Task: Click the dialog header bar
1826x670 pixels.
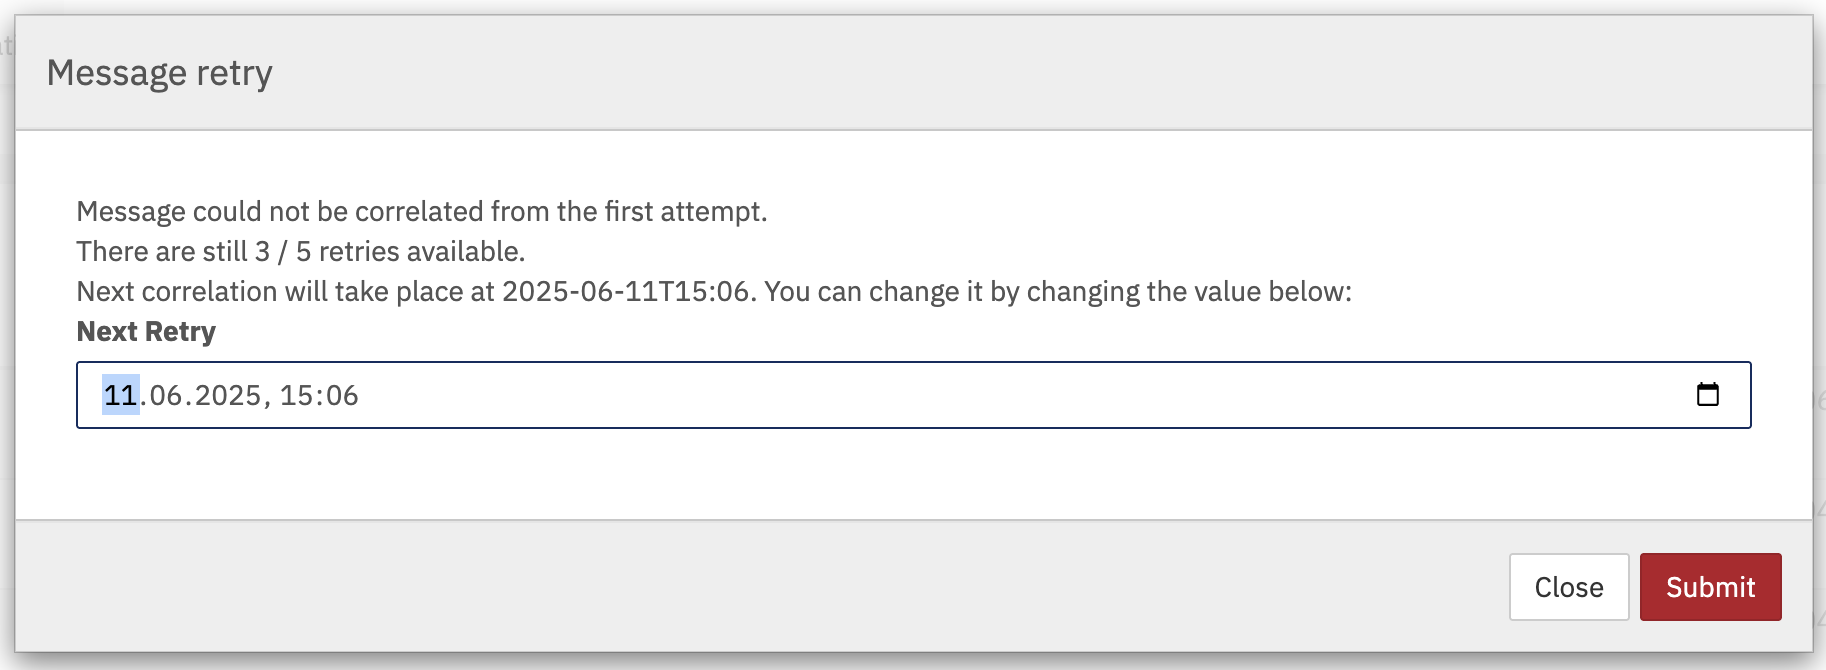Action: coord(900,72)
